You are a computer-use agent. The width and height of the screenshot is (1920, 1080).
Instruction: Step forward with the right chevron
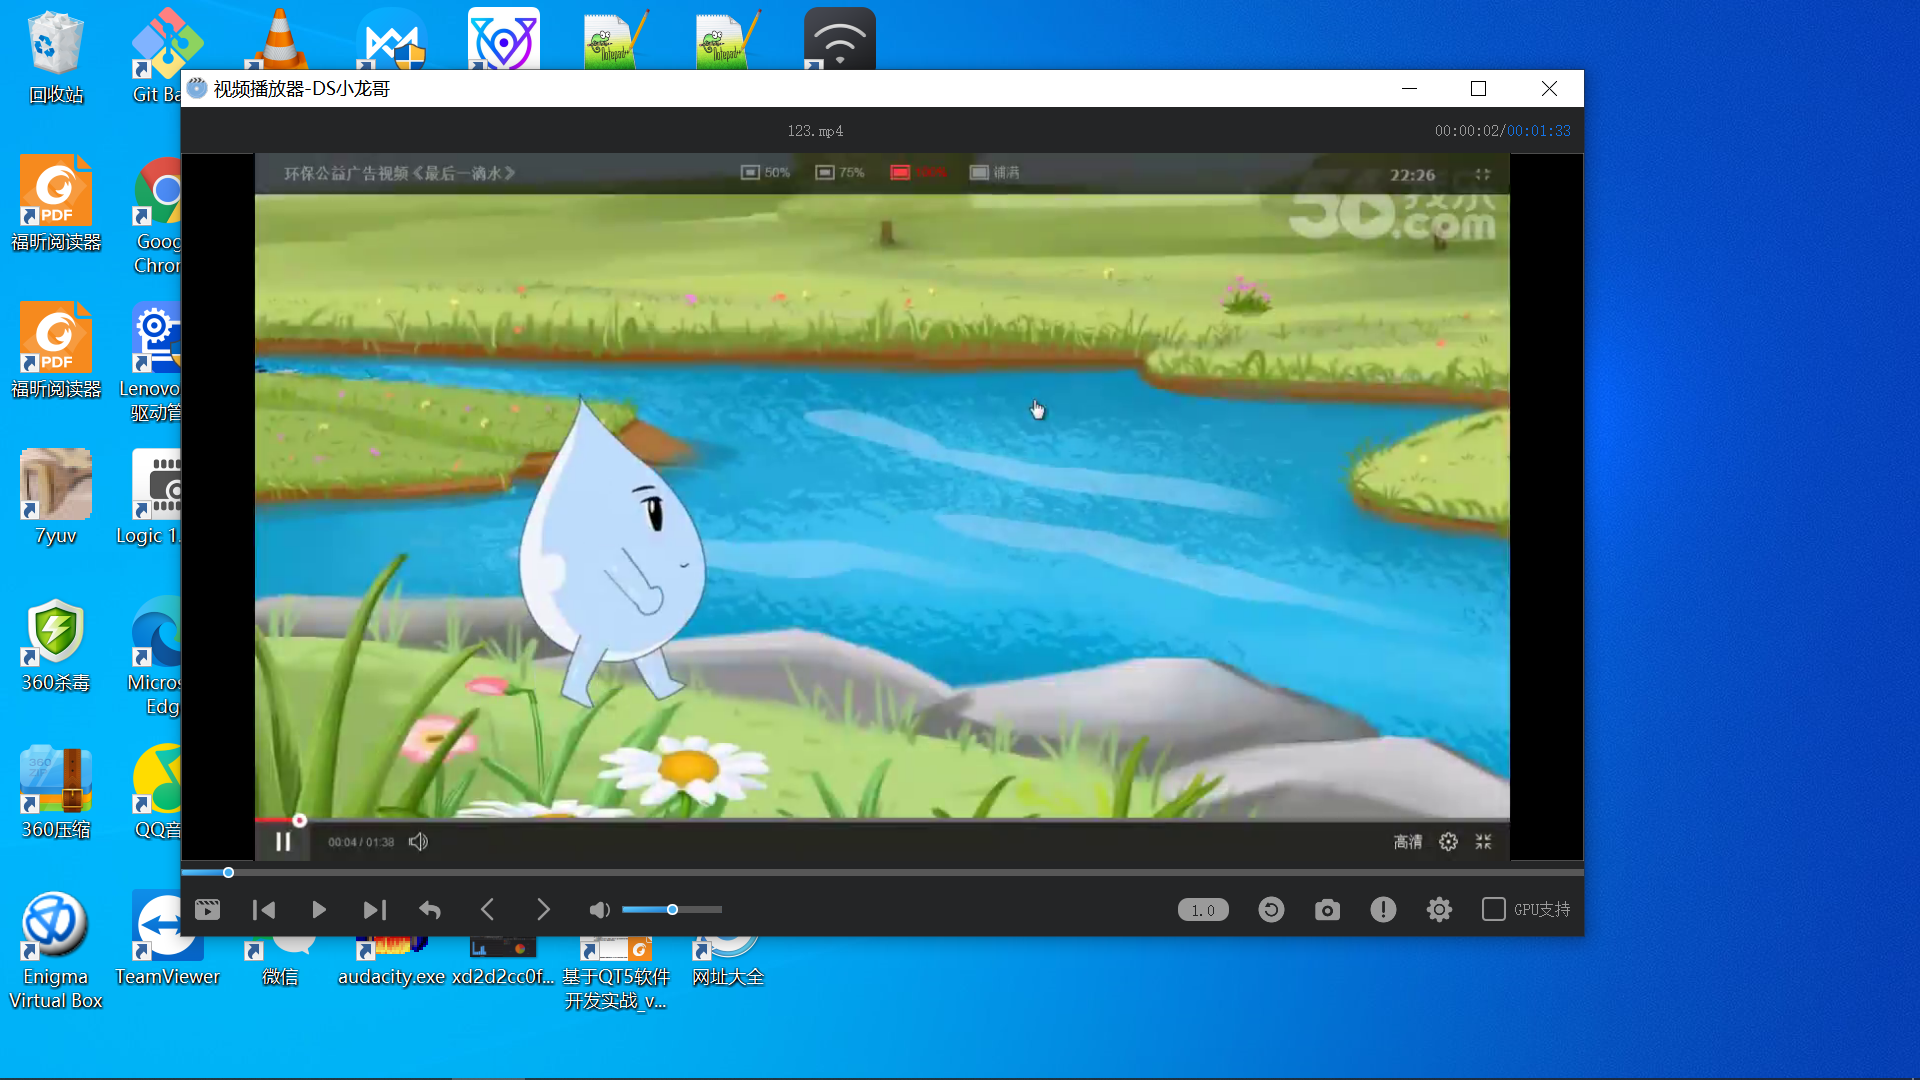[x=543, y=909]
